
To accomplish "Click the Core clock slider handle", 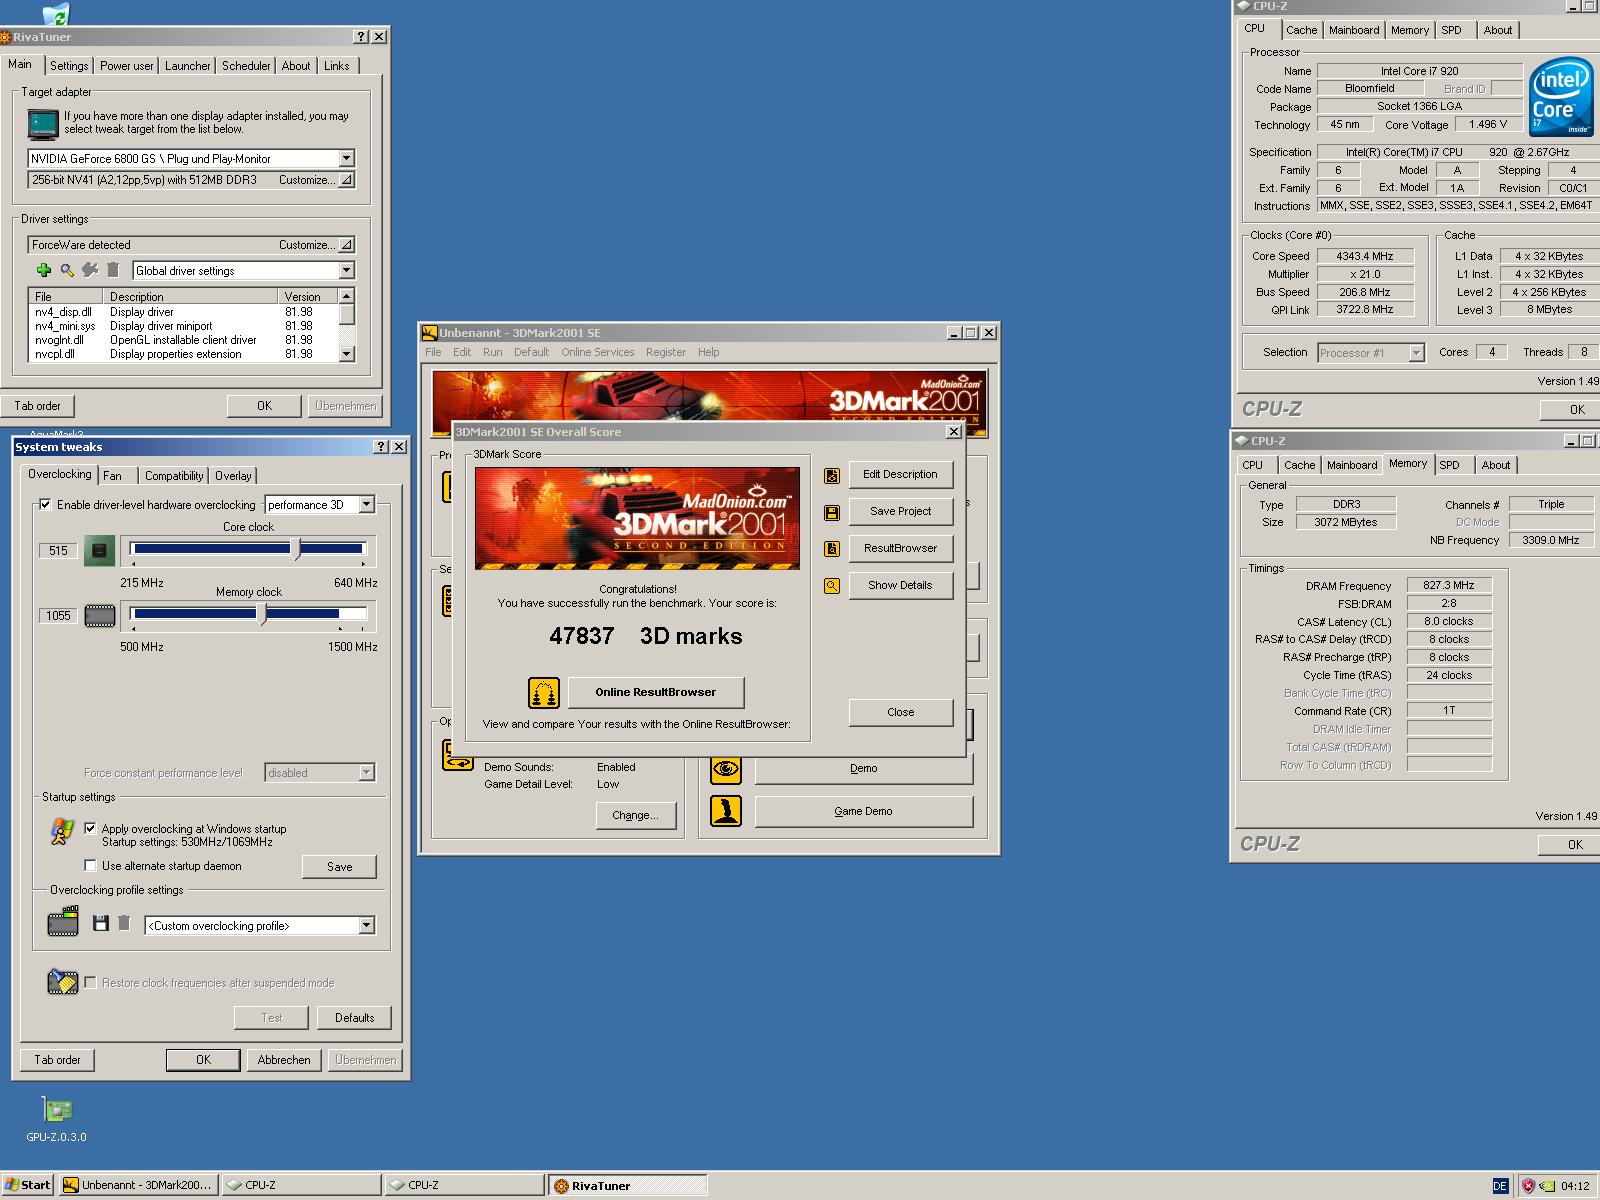I will click(296, 548).
